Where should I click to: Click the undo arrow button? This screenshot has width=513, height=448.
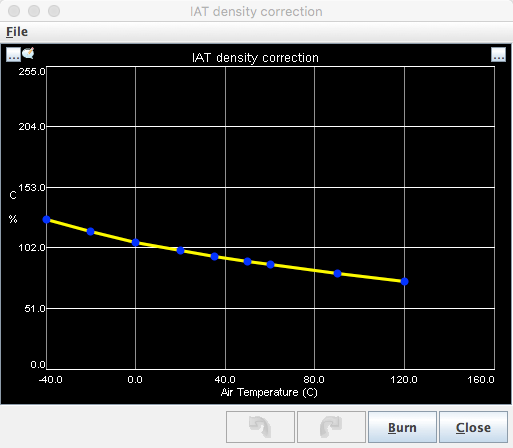pyautogui.click(x=260, y=427)
